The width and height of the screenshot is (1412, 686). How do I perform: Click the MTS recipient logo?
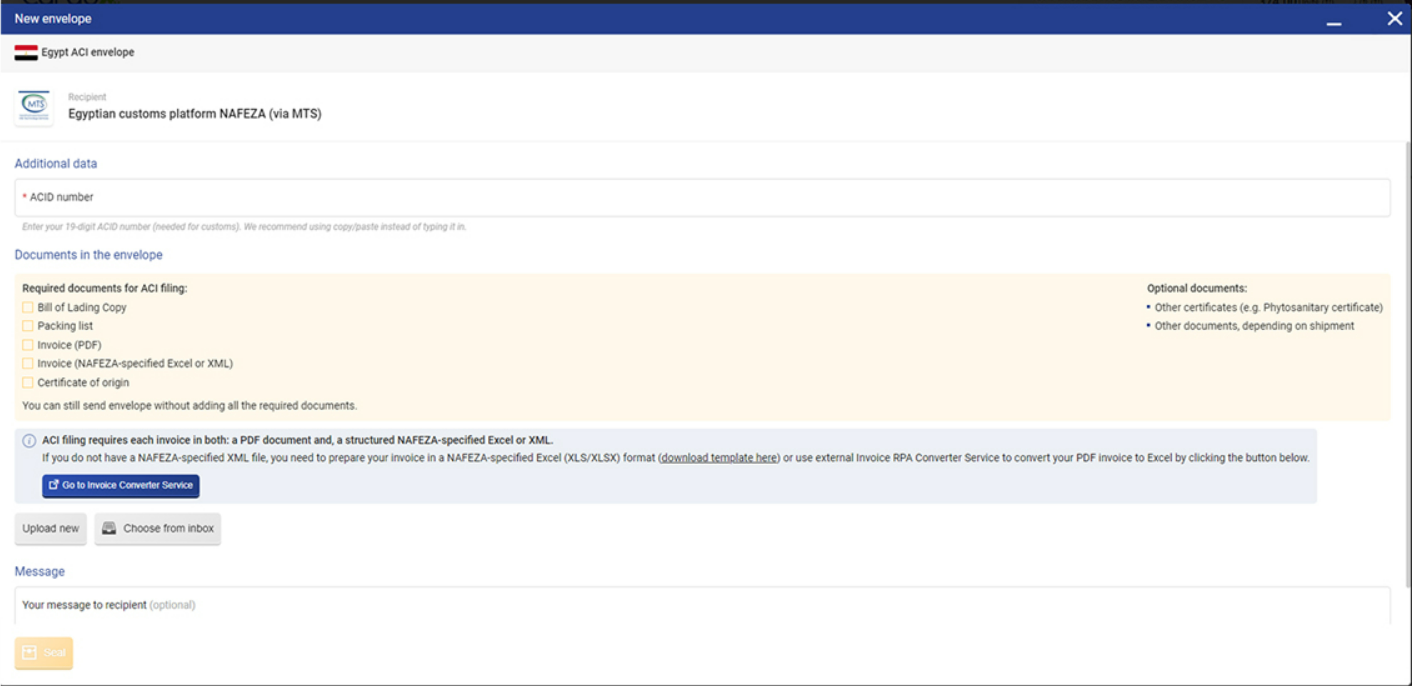click(34, 106)
